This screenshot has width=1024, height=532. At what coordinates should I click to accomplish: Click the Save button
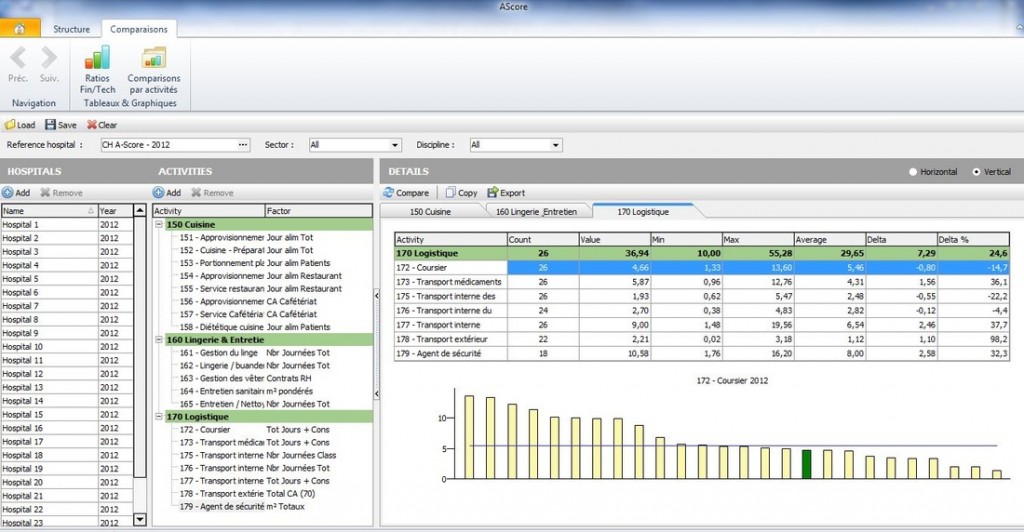click(61, 125)
